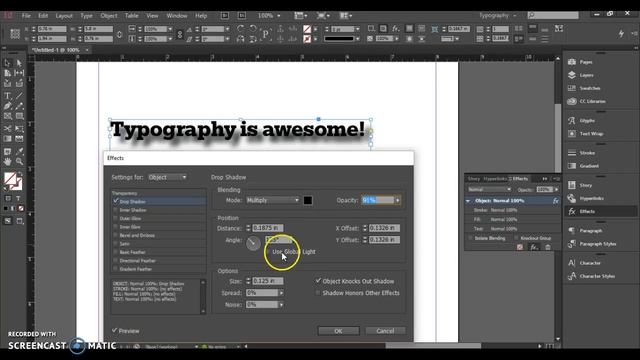640x360 pixels.
Task: Open the blending Mode Multiply dropdown
Action: click(273, 200)
